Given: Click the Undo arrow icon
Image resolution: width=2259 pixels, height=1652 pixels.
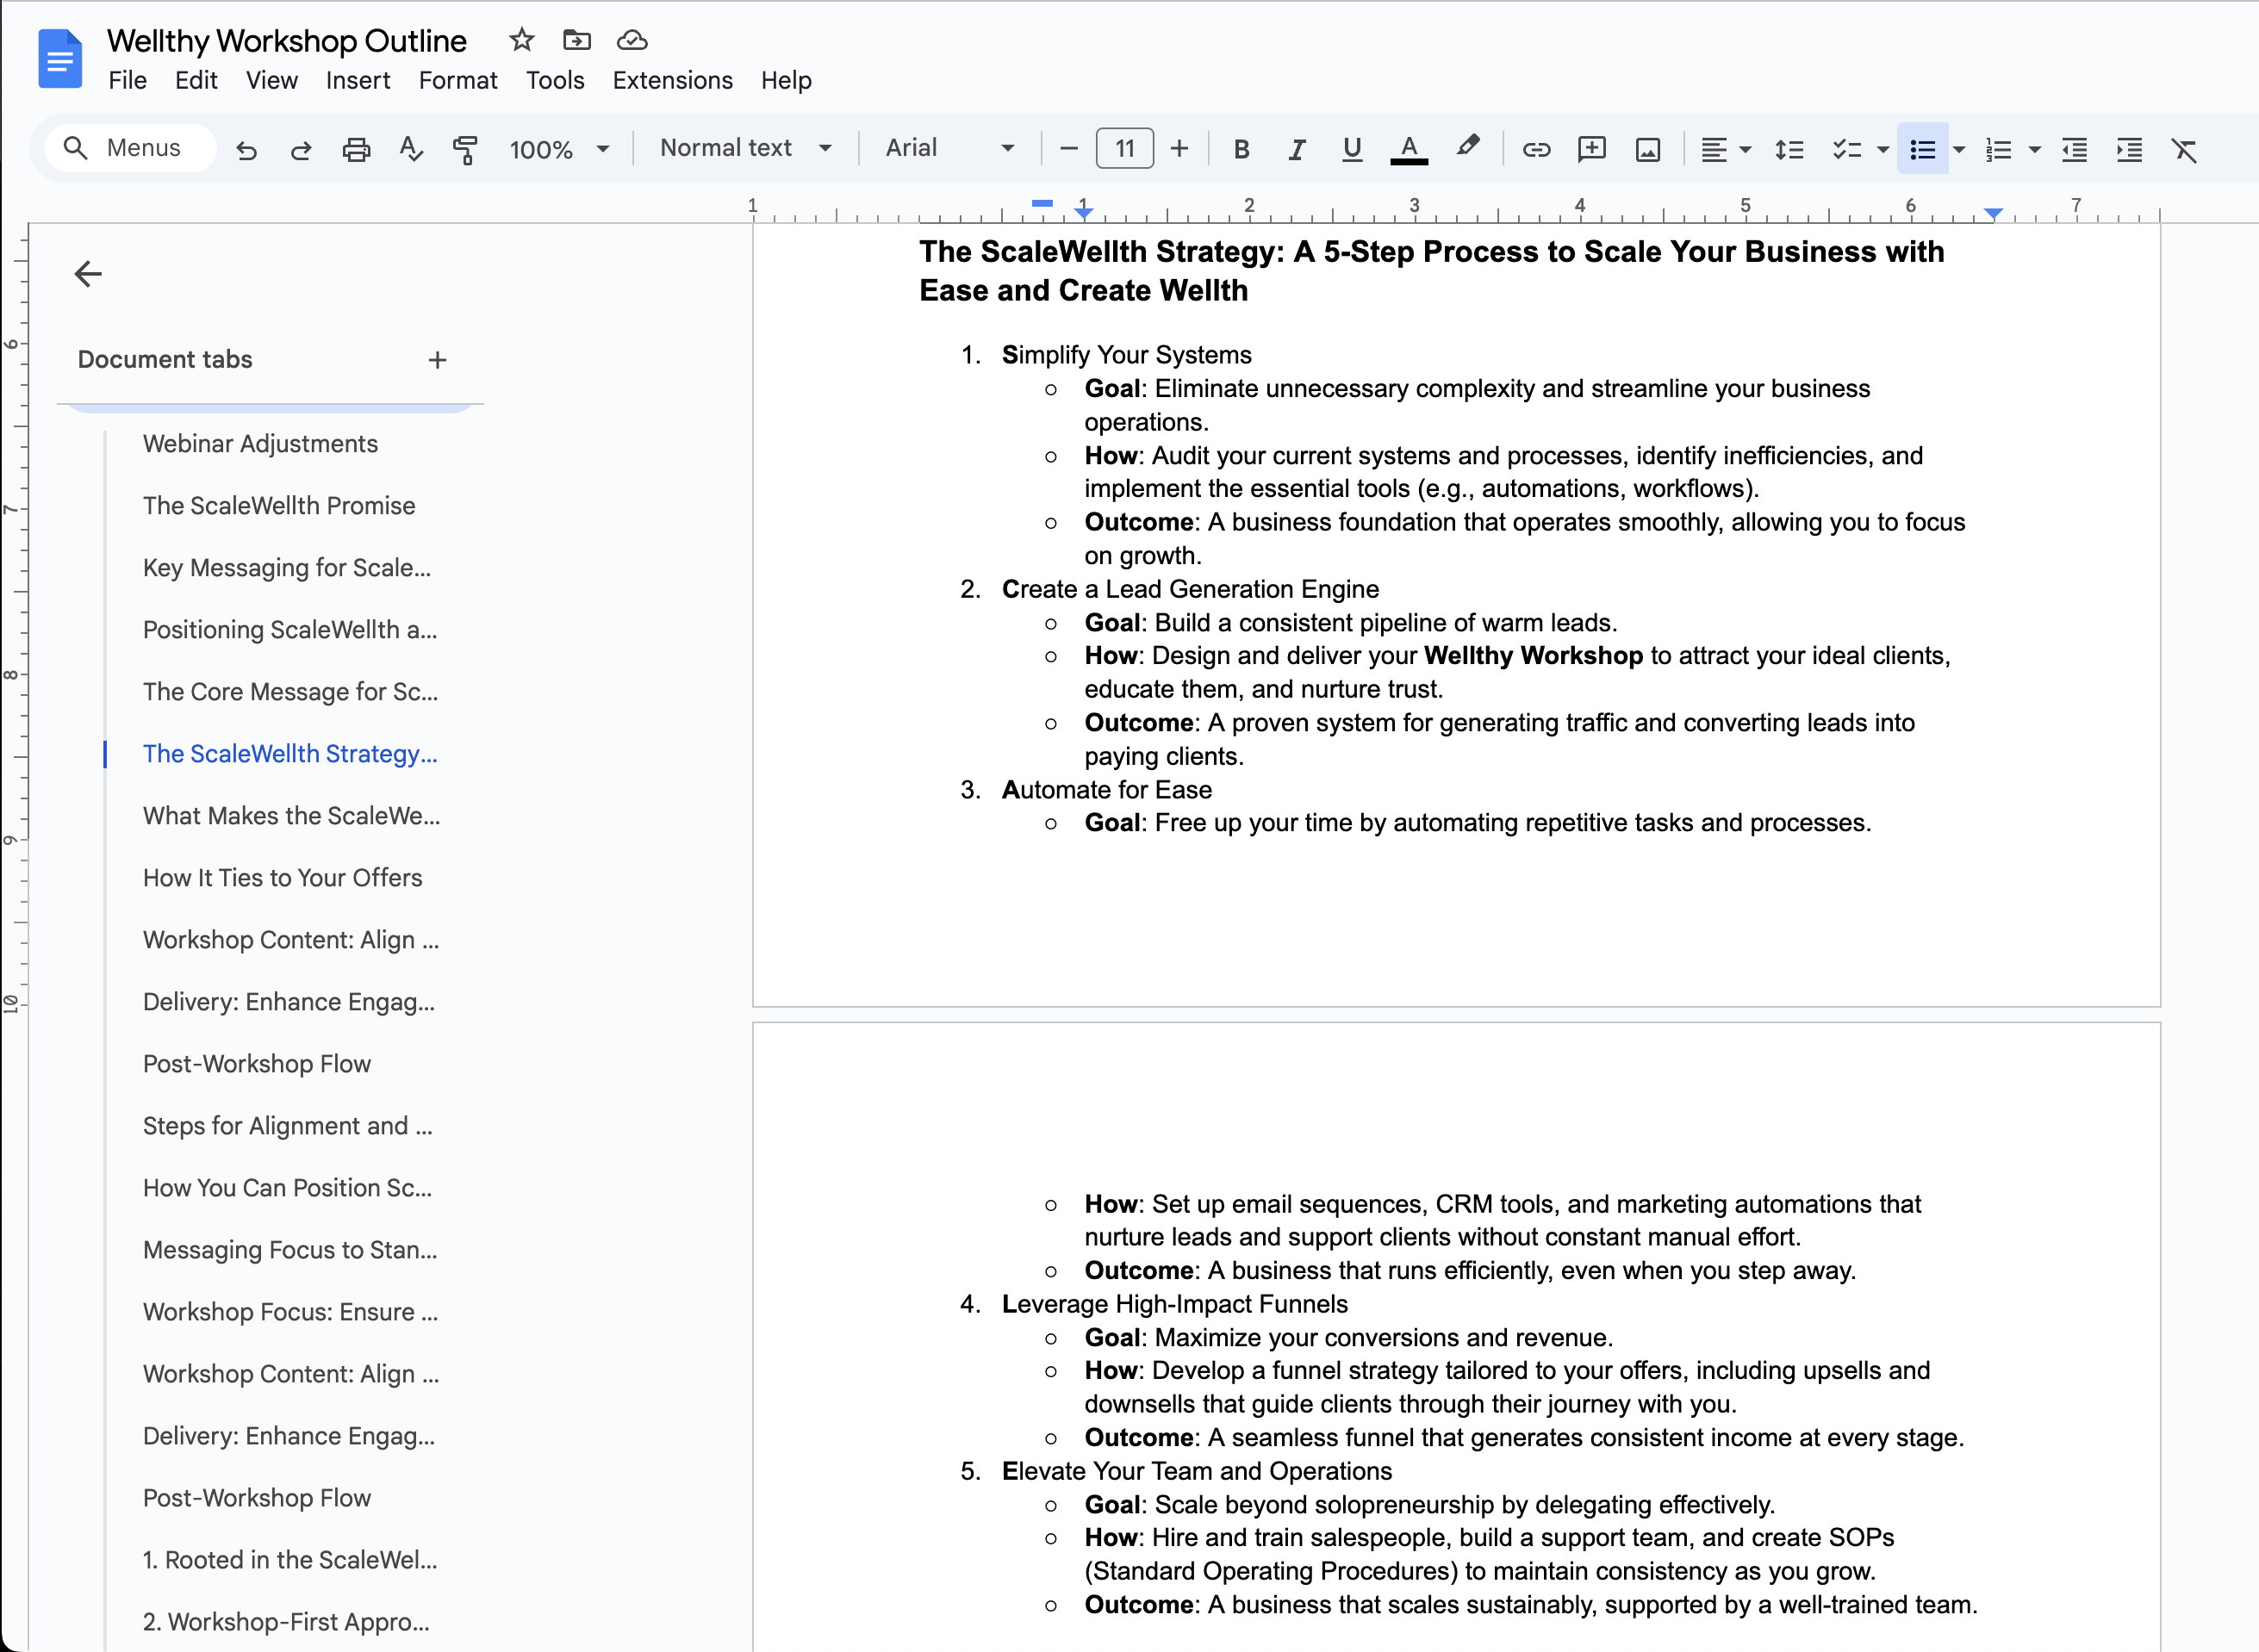Looking at the screenshot, I should coord(246,150).
